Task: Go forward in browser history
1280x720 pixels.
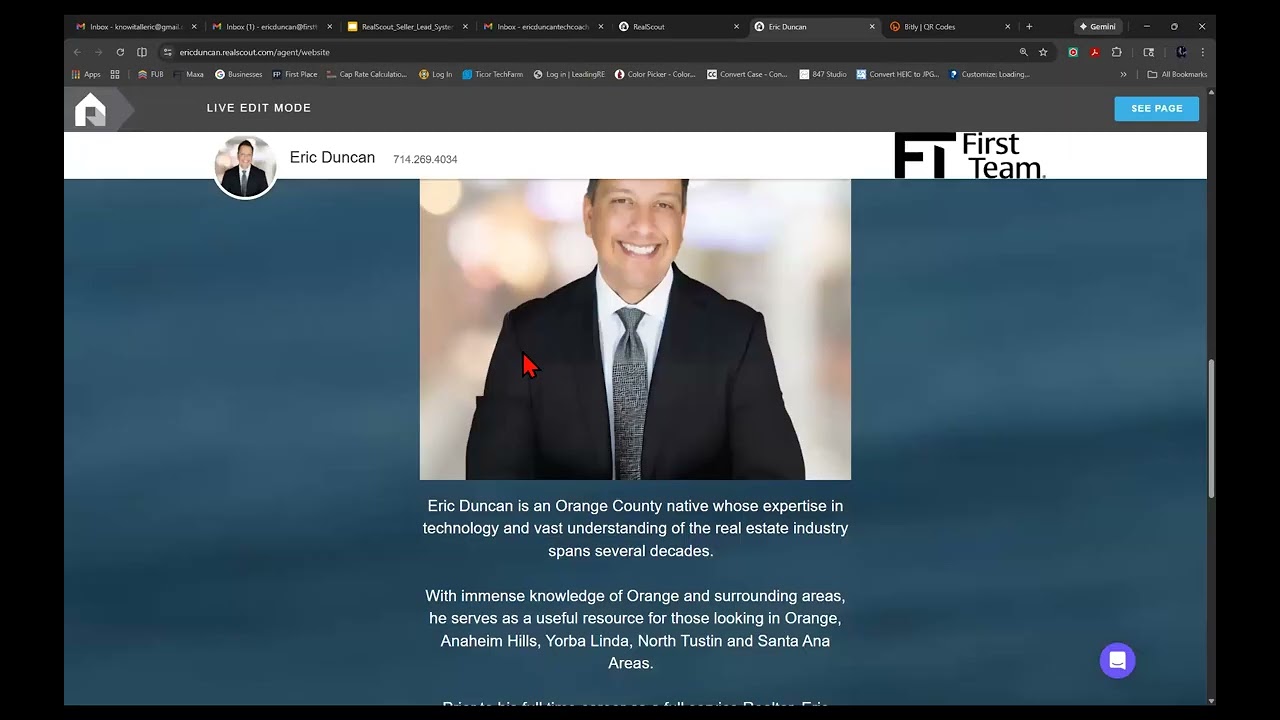Action: tap(99, 52)
